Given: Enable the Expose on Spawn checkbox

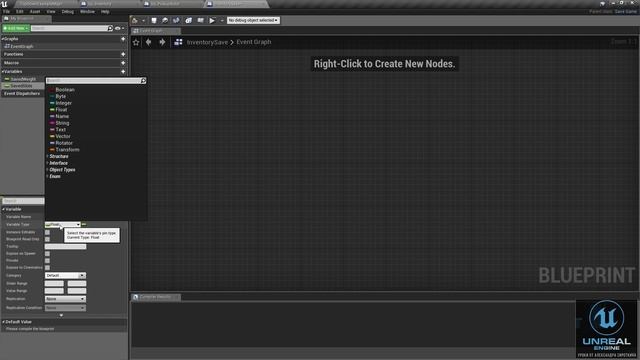Looking at the screenshot, I should pos(47,253).
